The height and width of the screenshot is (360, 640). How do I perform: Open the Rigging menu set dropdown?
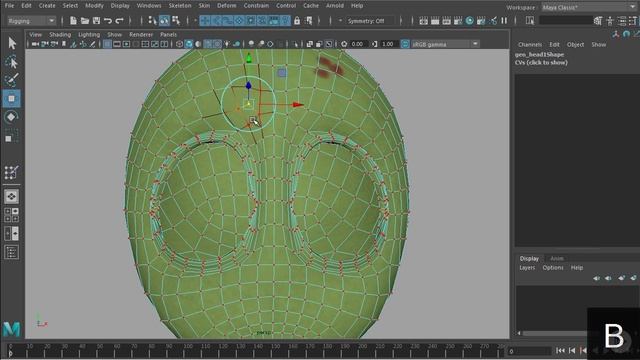(x=31, y=21)
